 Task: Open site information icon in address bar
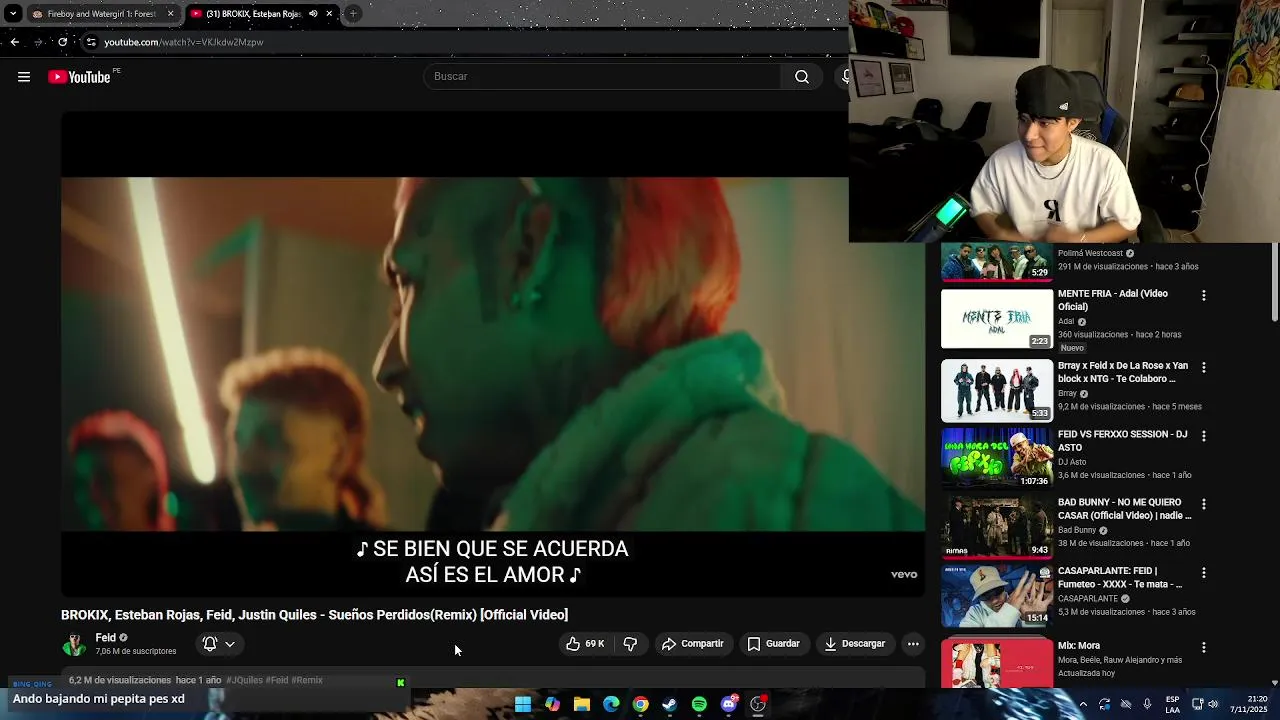[x=91, y=42]
